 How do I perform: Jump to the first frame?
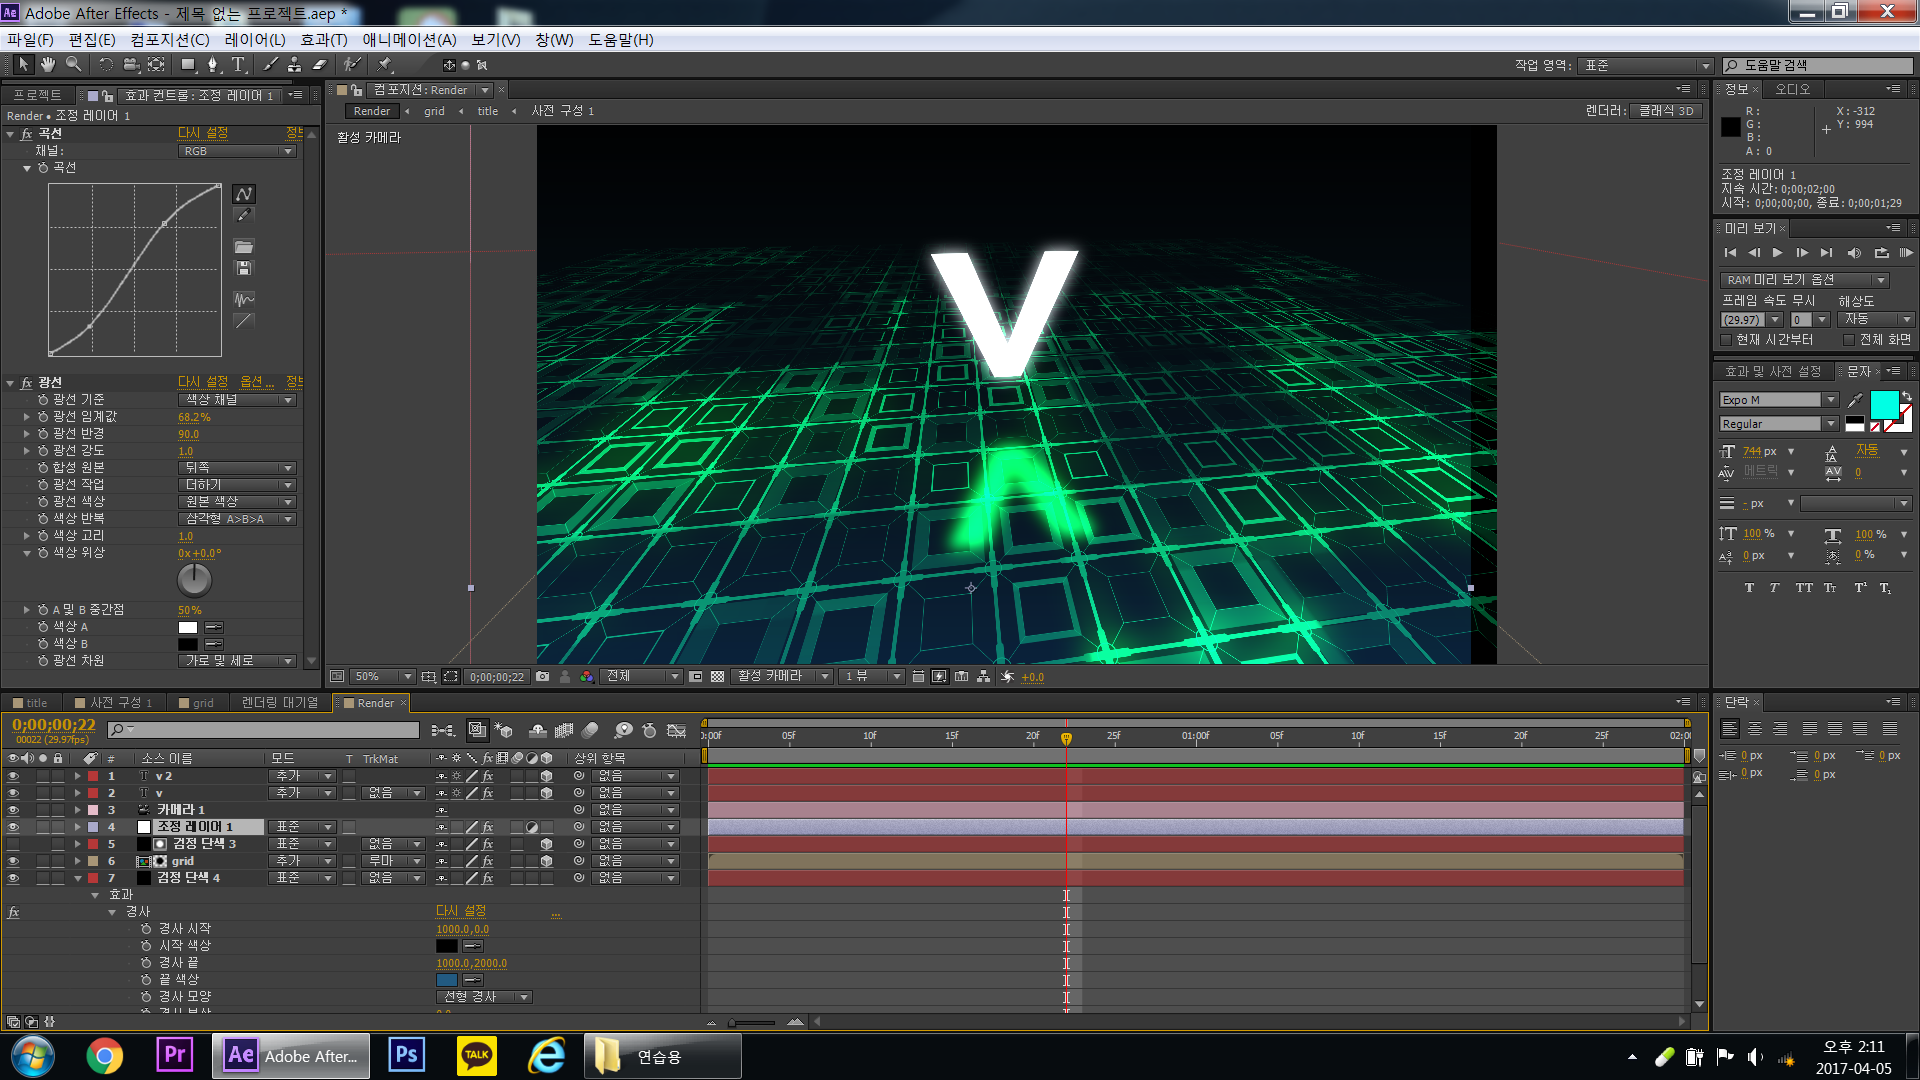point(1730,253)
